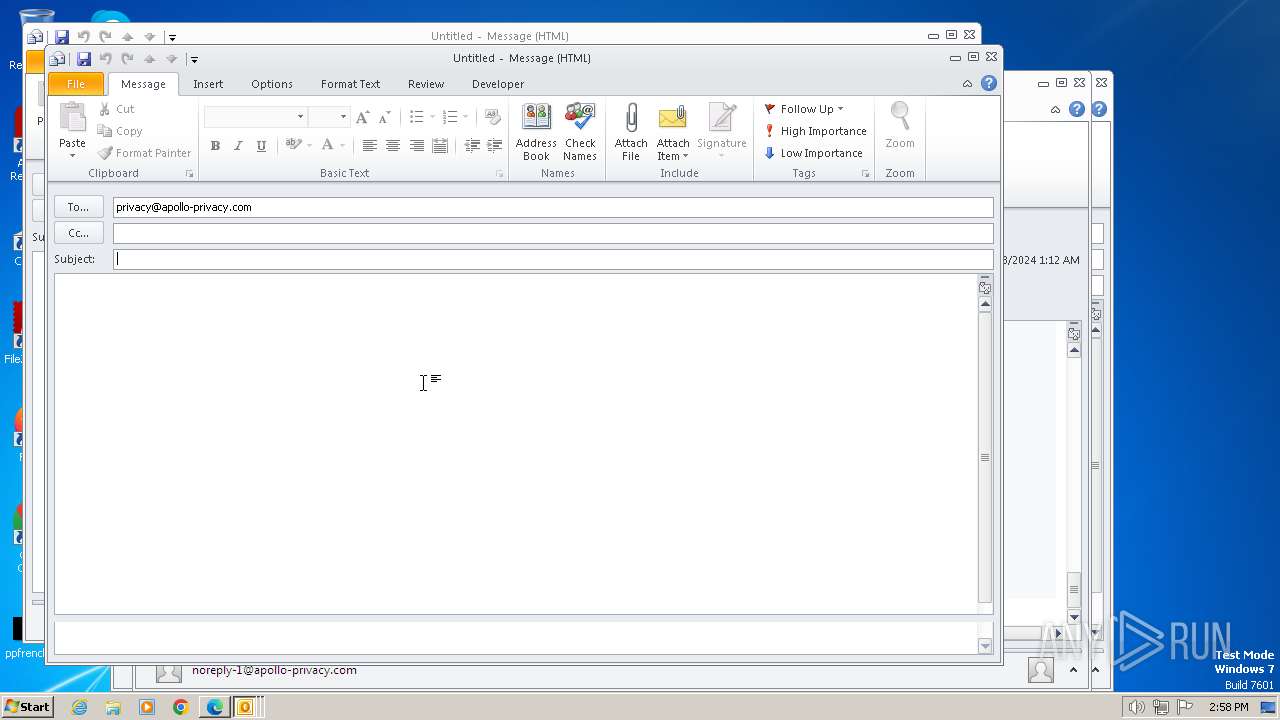Click the Decrease Indent icon

coord(472,146)
